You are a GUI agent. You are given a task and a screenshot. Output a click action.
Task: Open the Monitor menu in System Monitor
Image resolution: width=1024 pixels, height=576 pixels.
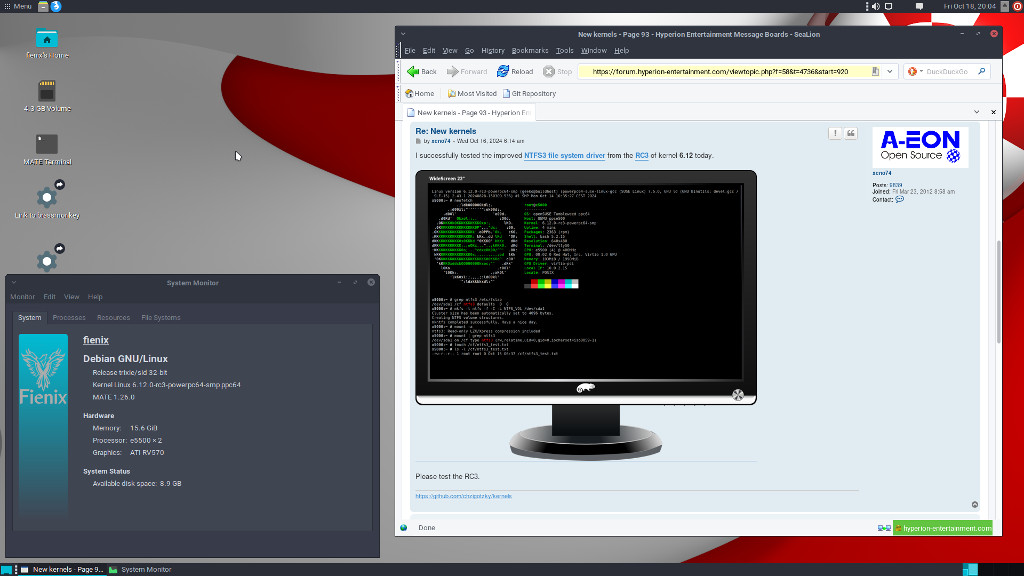tap(22, 296)
